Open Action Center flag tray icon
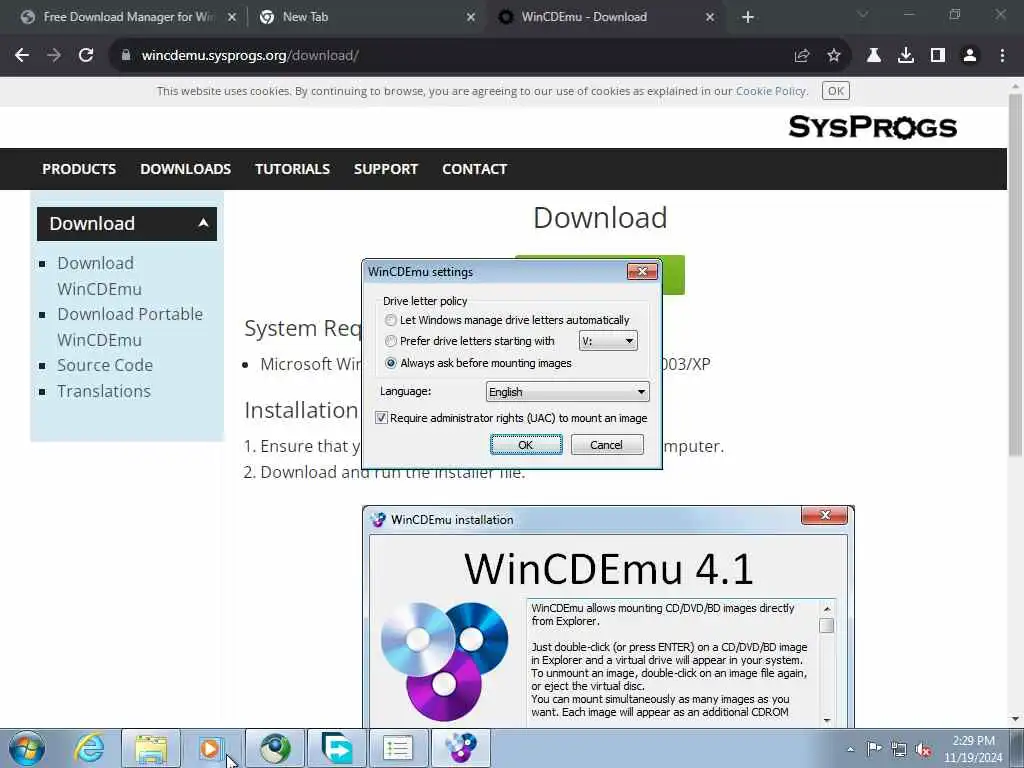1024x768 pixels. (874, 748)
